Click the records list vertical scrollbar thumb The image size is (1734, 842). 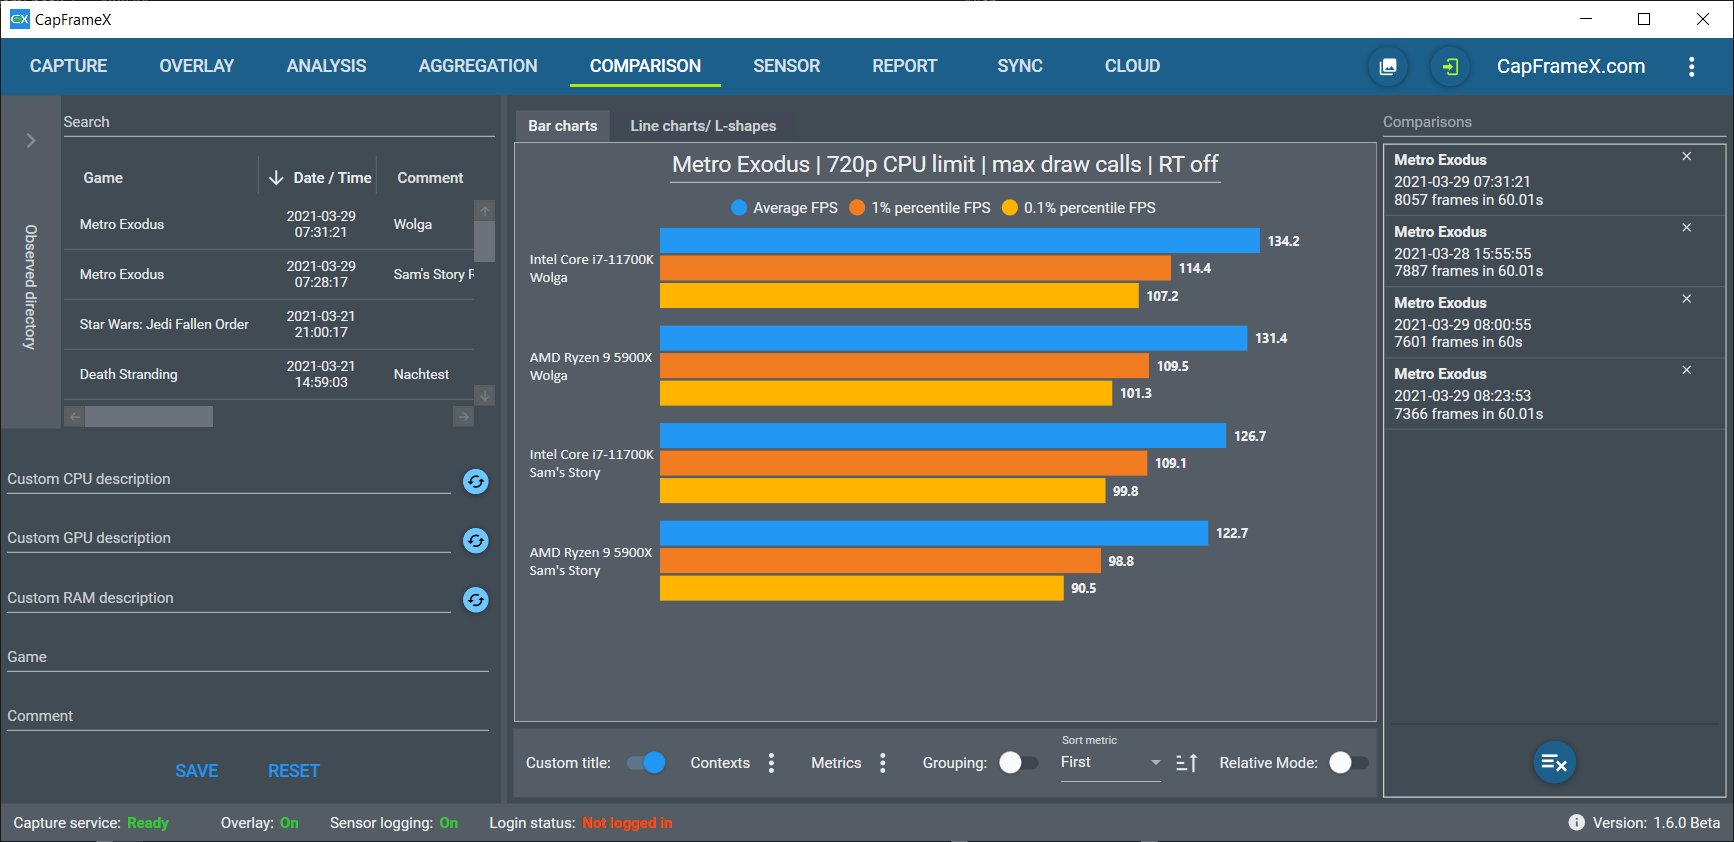485,241
